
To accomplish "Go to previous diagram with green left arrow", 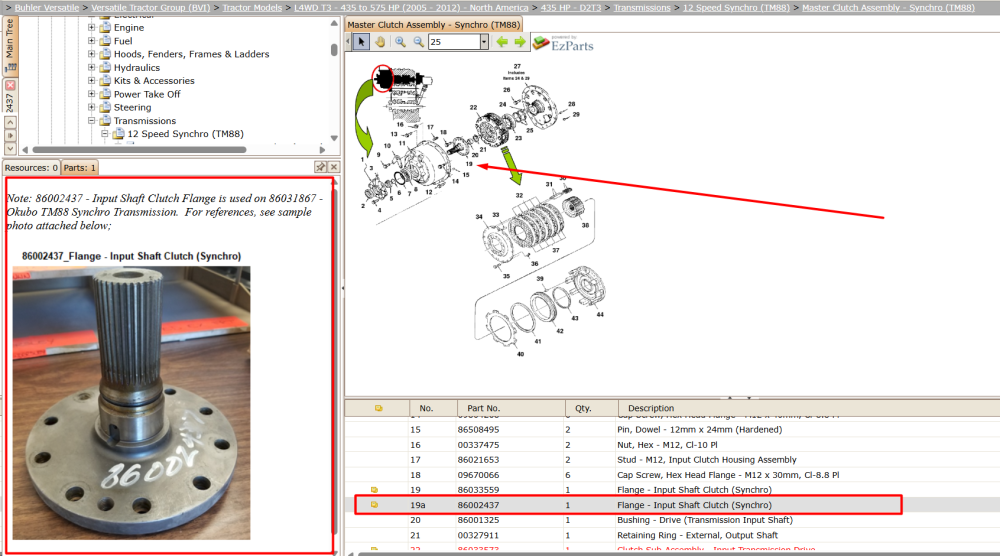I will (x=502, y=42).
